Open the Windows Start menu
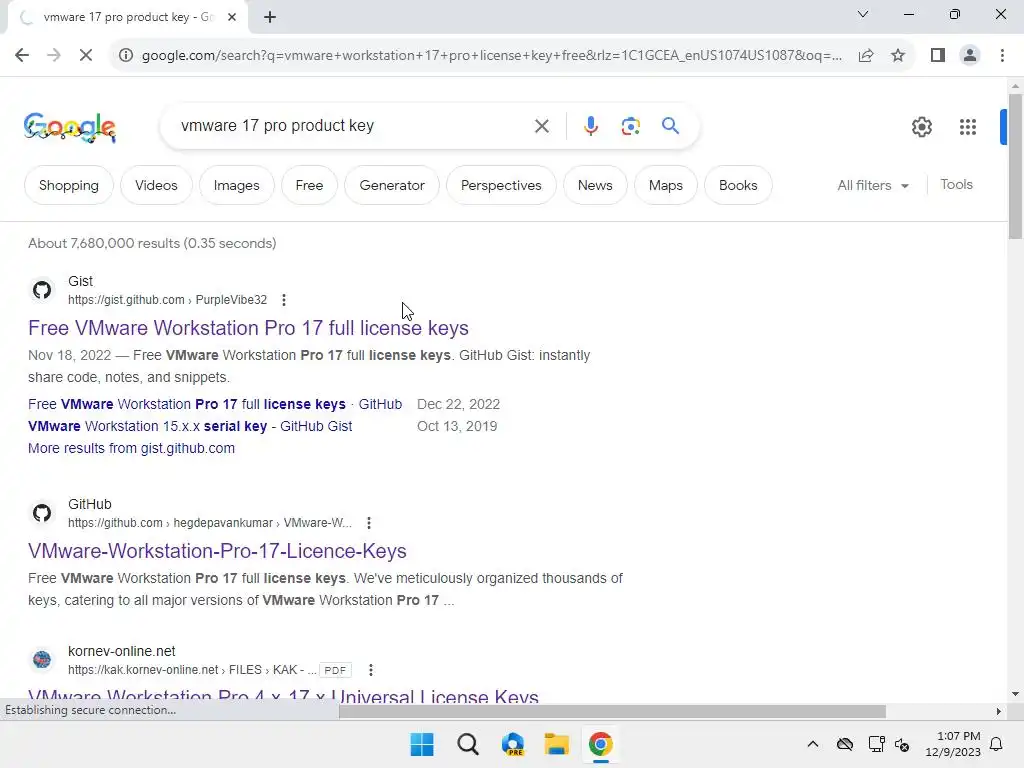1024x768 pixels. pyautogui.click(x=422, y=744)
